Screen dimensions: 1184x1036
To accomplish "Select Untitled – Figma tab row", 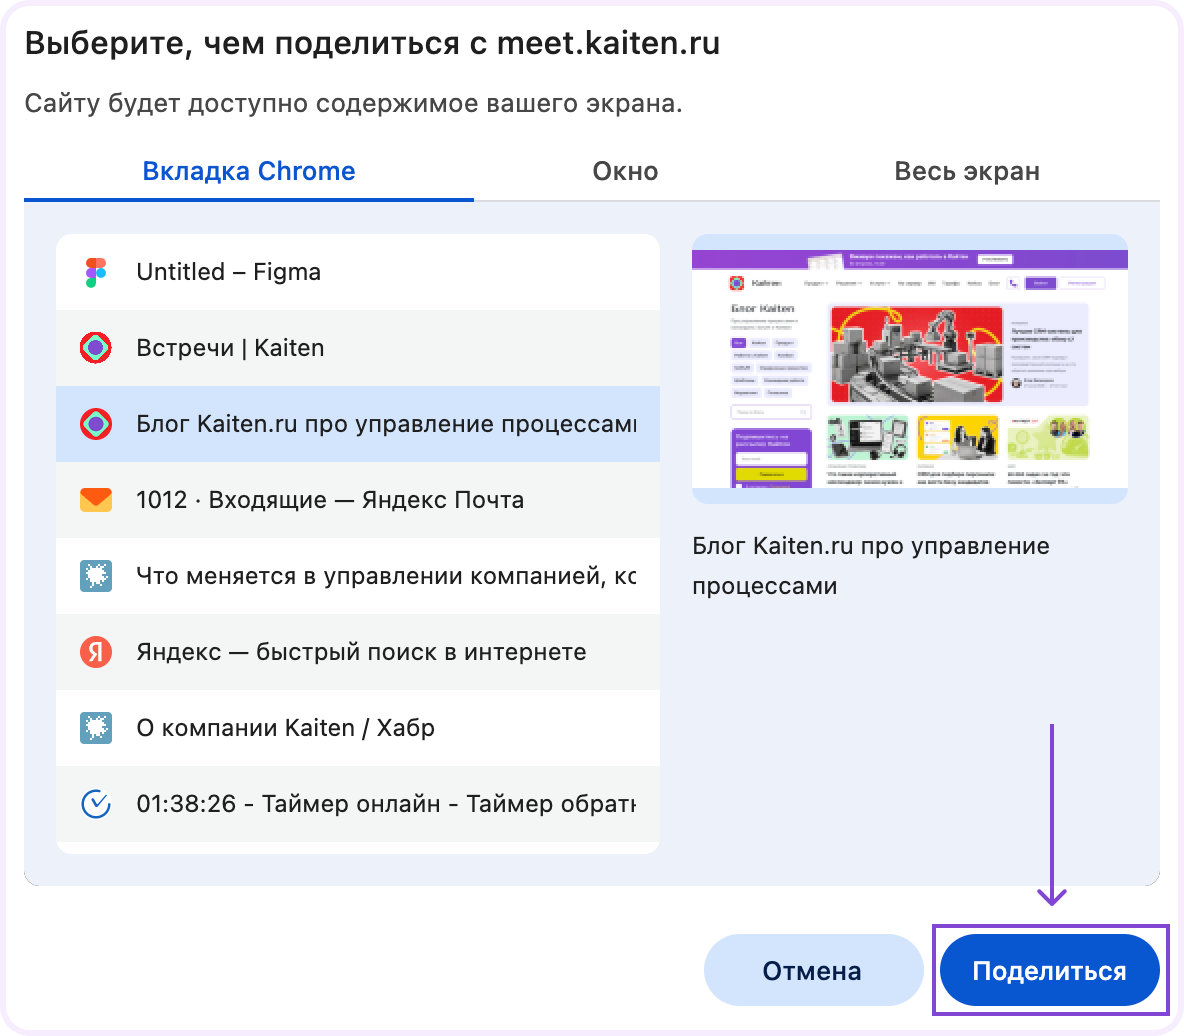I will (358, 272).
